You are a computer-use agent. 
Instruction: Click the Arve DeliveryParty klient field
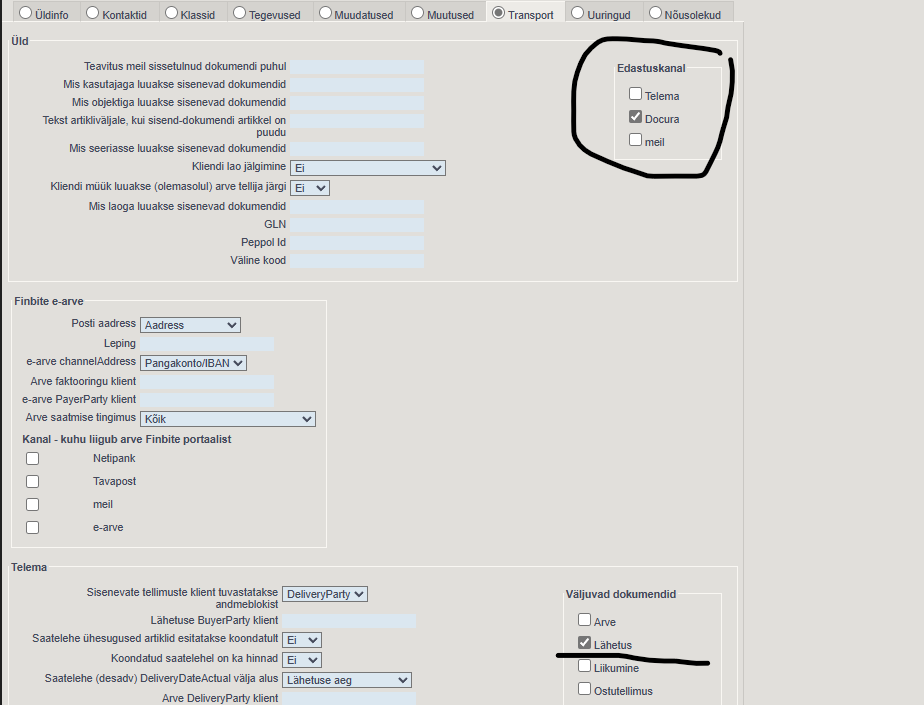coord(349,699)
